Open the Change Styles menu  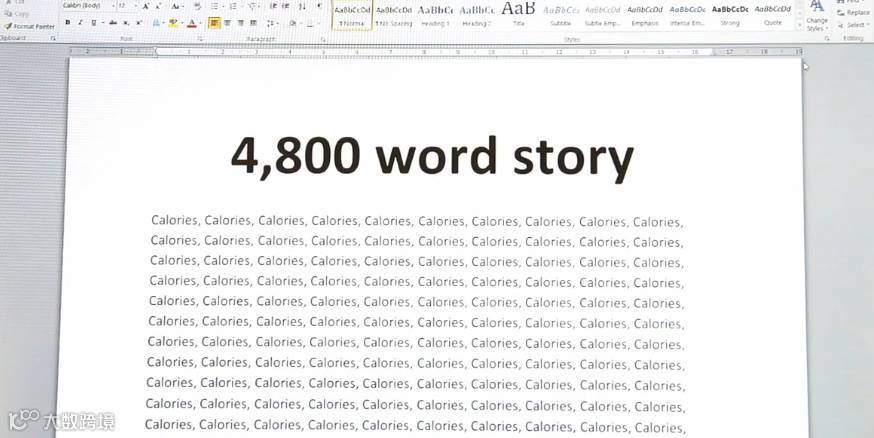817,16
